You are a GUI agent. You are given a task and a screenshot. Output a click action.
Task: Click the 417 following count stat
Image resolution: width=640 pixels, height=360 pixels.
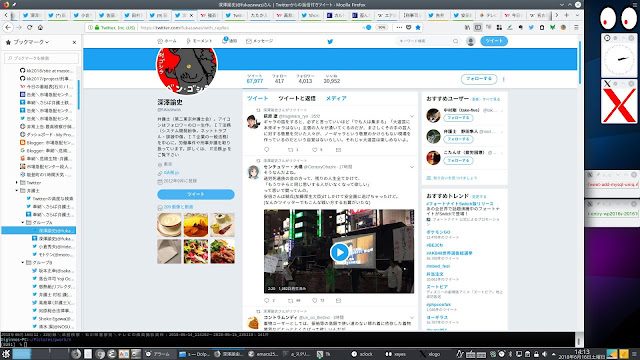(280, 79)
